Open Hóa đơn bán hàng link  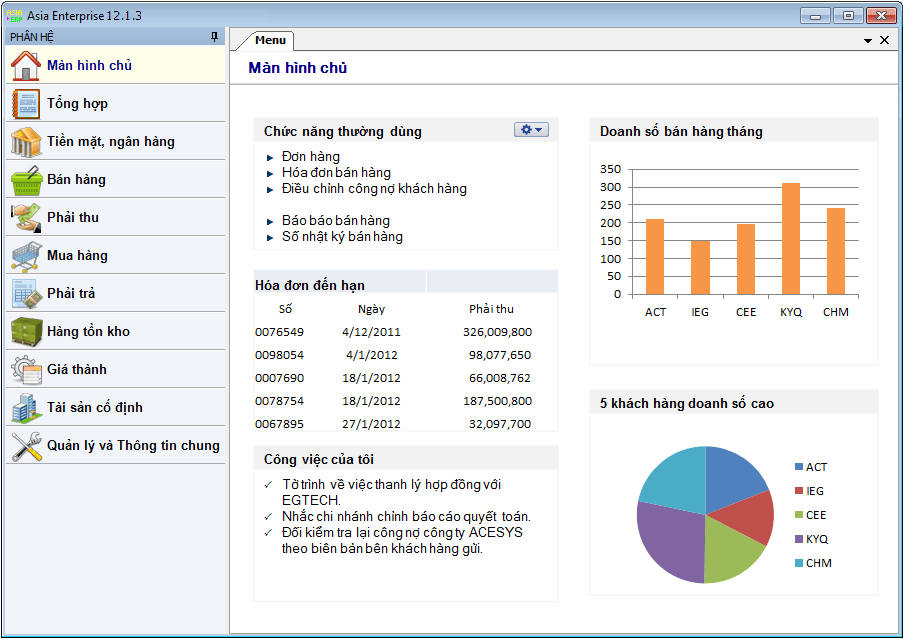pyautogui.click(x=336, y=173)
